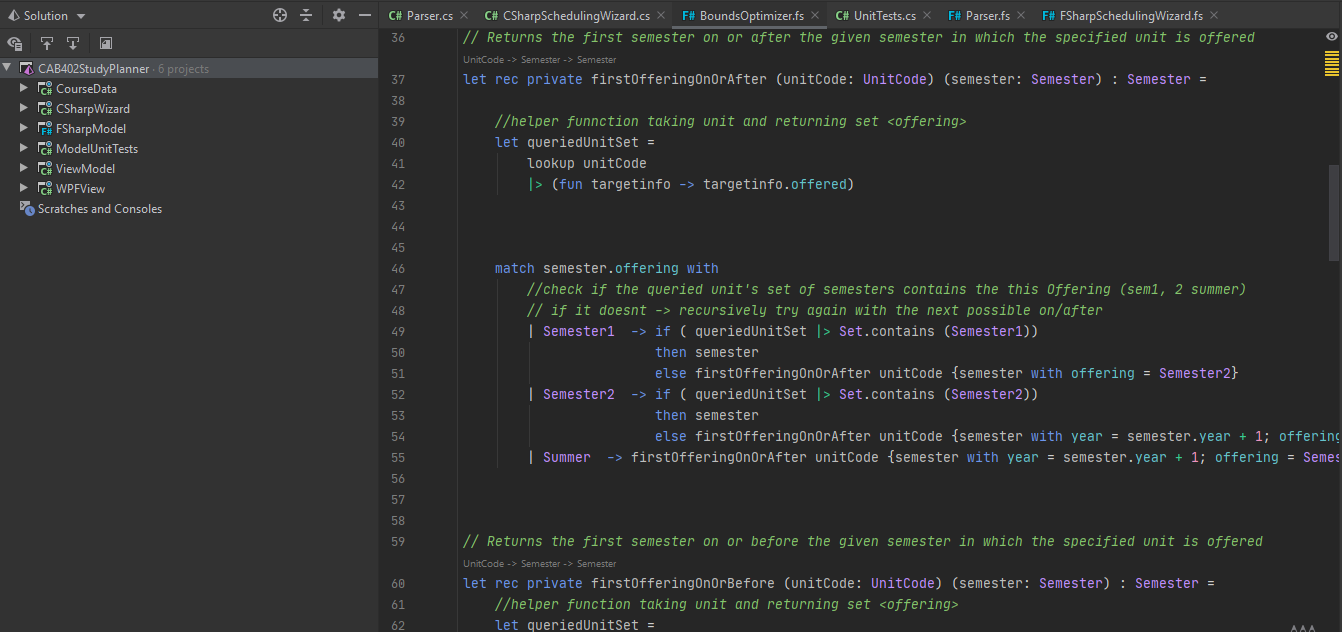
Task: Click the Collapse All arrow icon
Action: pos(45,44)
